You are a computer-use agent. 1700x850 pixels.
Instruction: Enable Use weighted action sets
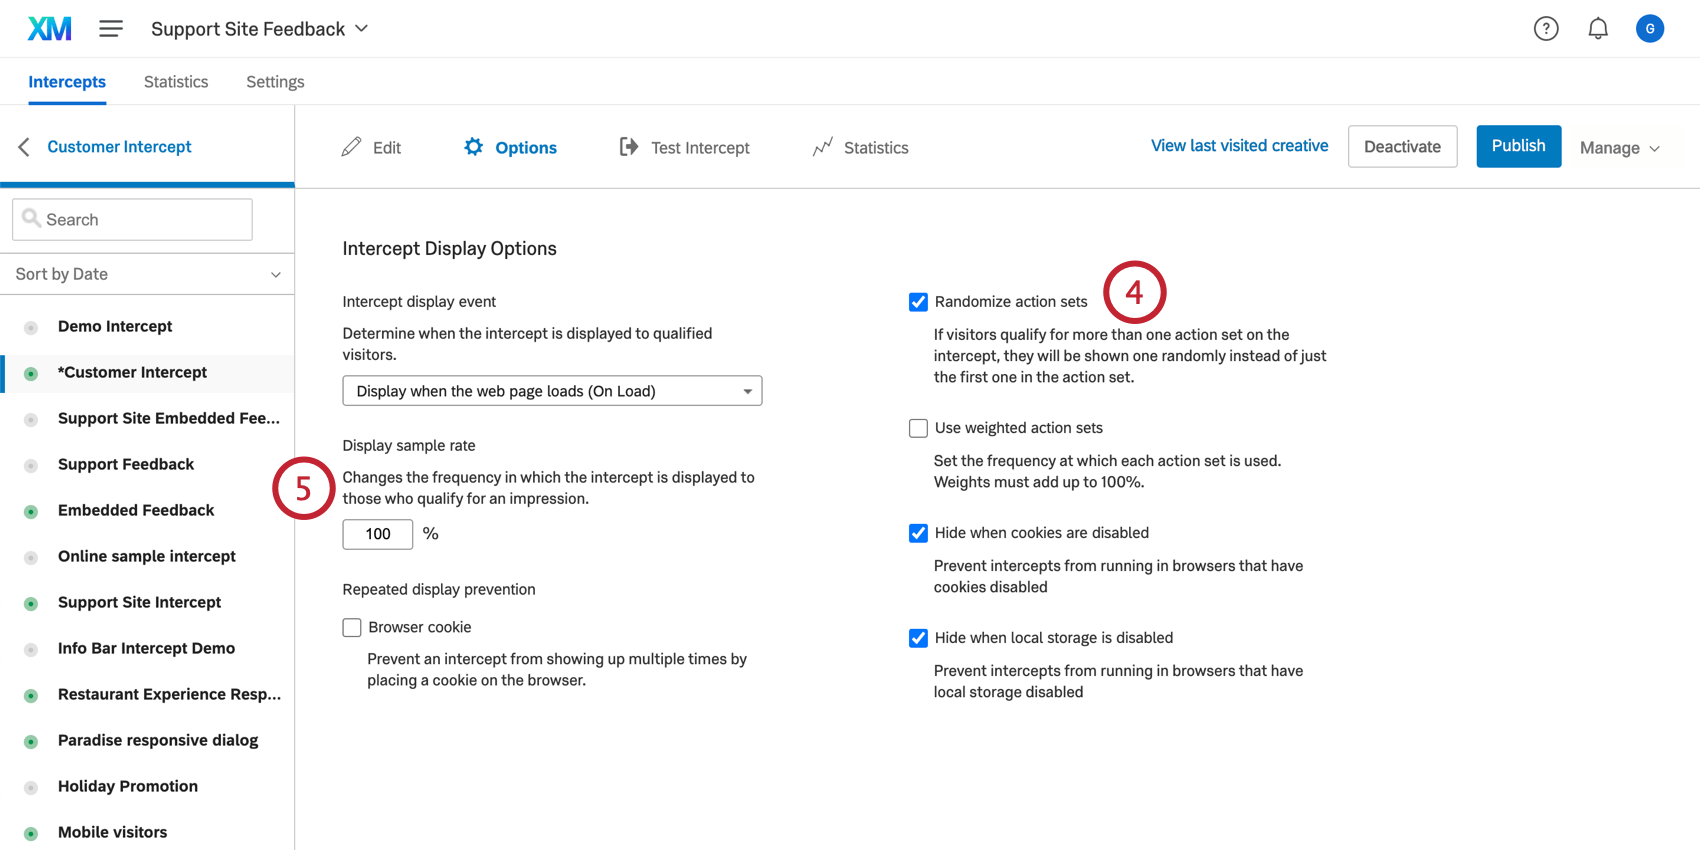point(918,428)
